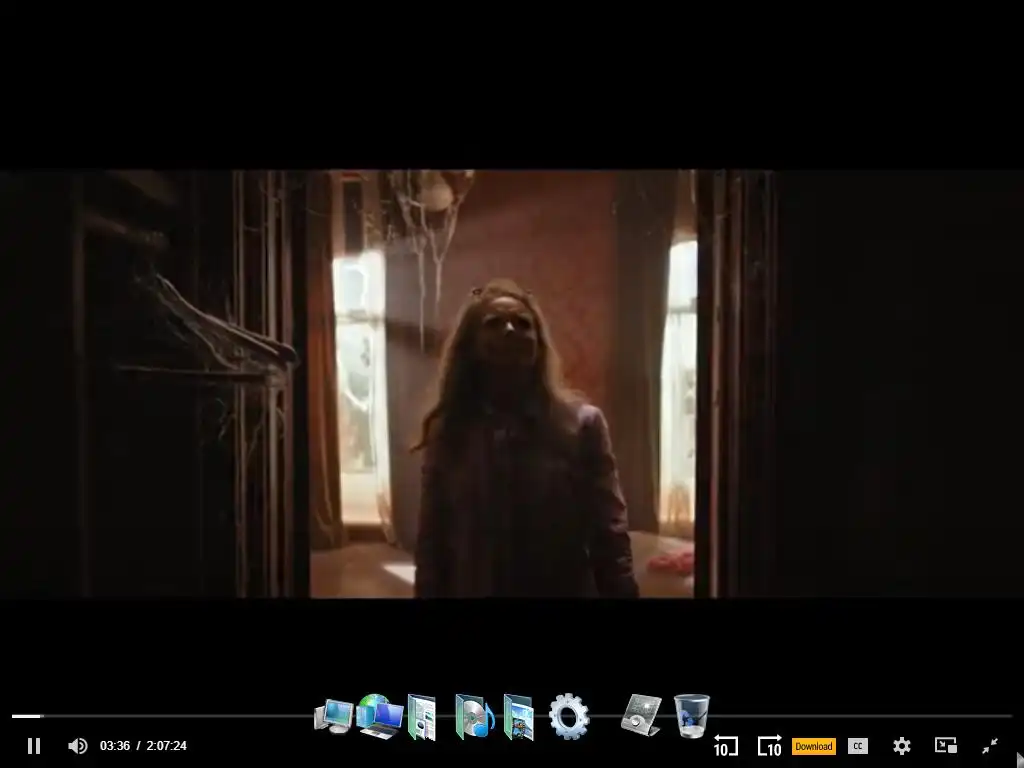The width and height of the screenshot is (1024, 768).
Task: Open the Computer dock icon
Action: 334,717
